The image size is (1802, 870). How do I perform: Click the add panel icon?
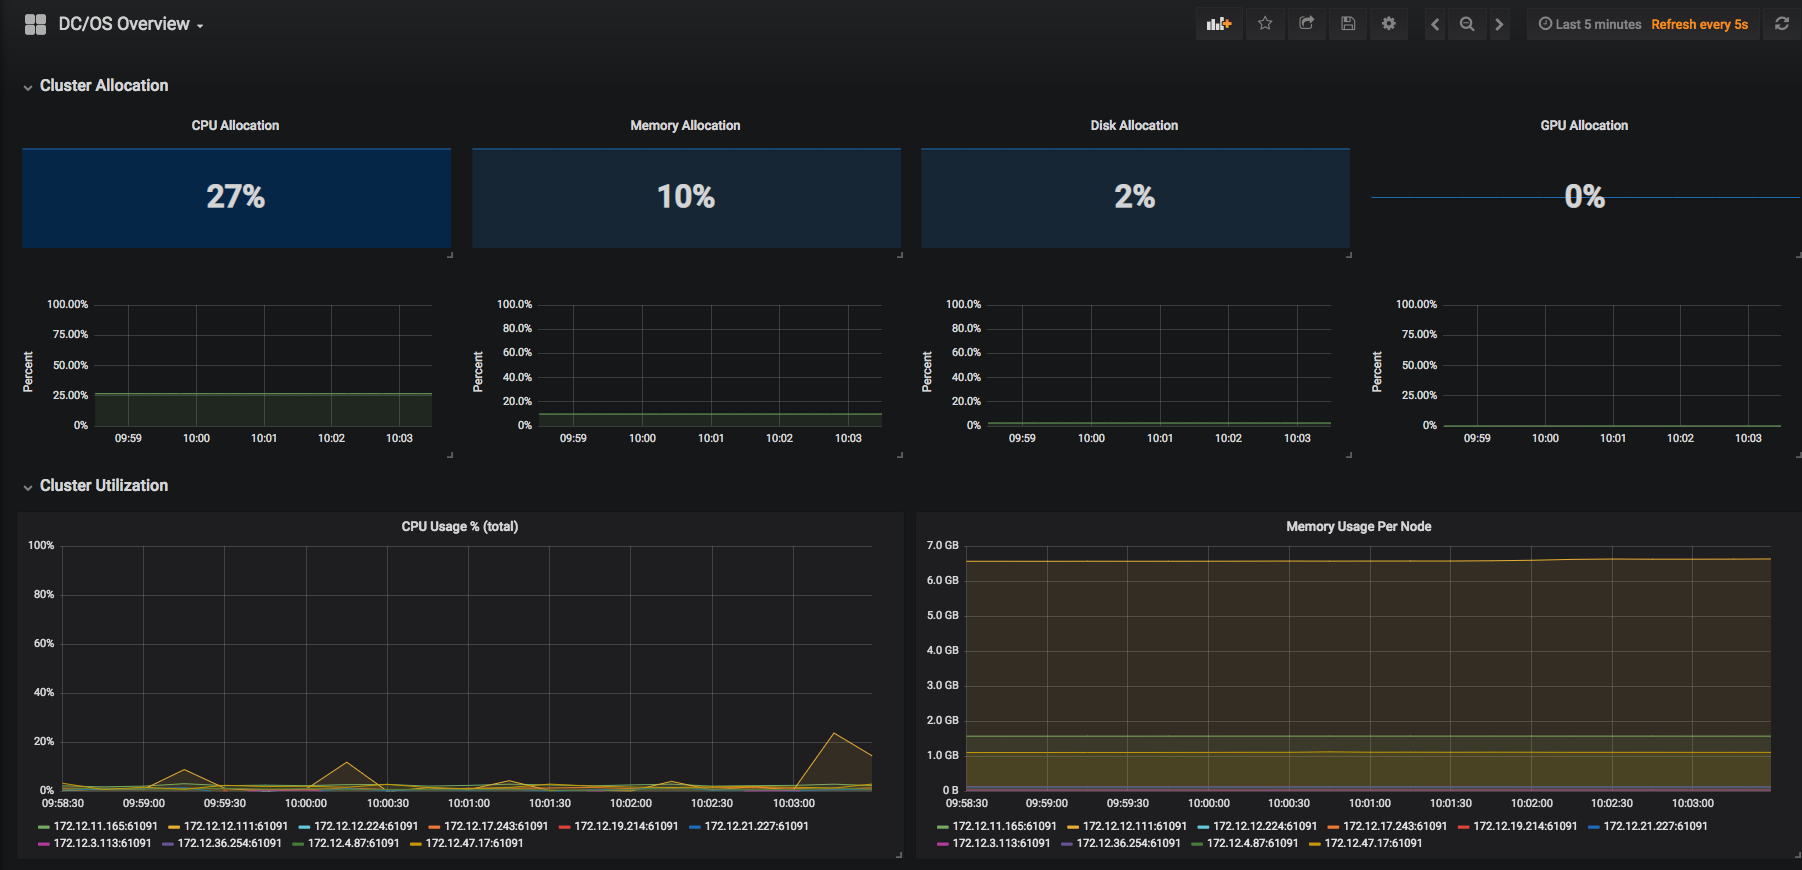(1219, 24)
